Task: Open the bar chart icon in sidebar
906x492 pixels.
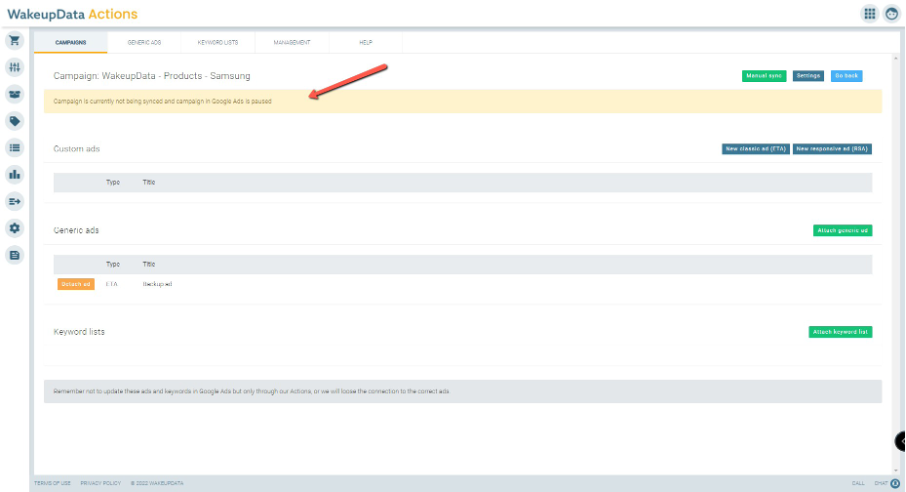Action: point(14,175)
